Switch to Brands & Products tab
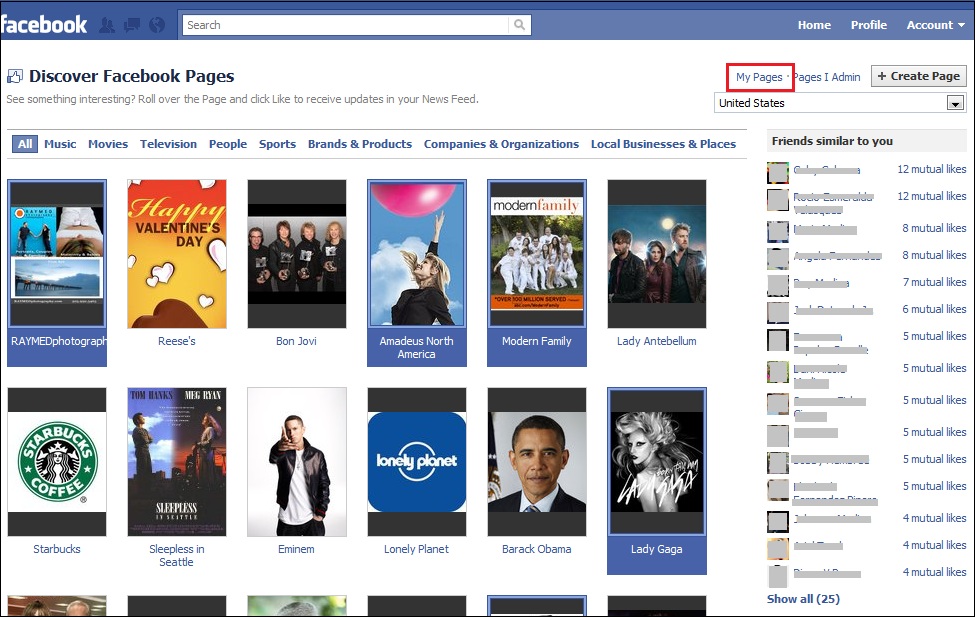The height and width of the screenshot is (617, 975). (x=360, y=144)
